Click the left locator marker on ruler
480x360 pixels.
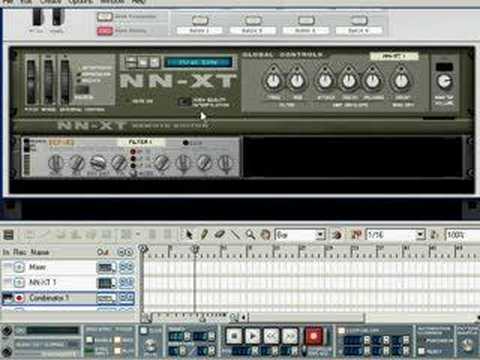(143, 248)
